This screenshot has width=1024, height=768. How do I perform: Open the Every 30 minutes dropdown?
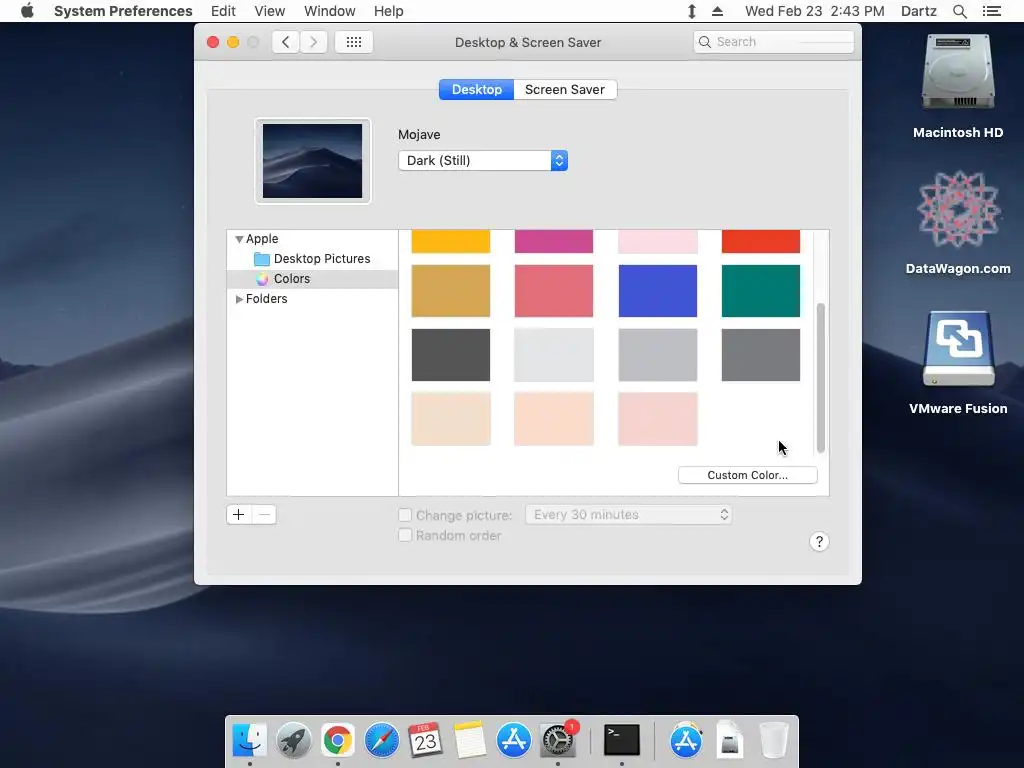pyautogui.click(x=628, y=515)
